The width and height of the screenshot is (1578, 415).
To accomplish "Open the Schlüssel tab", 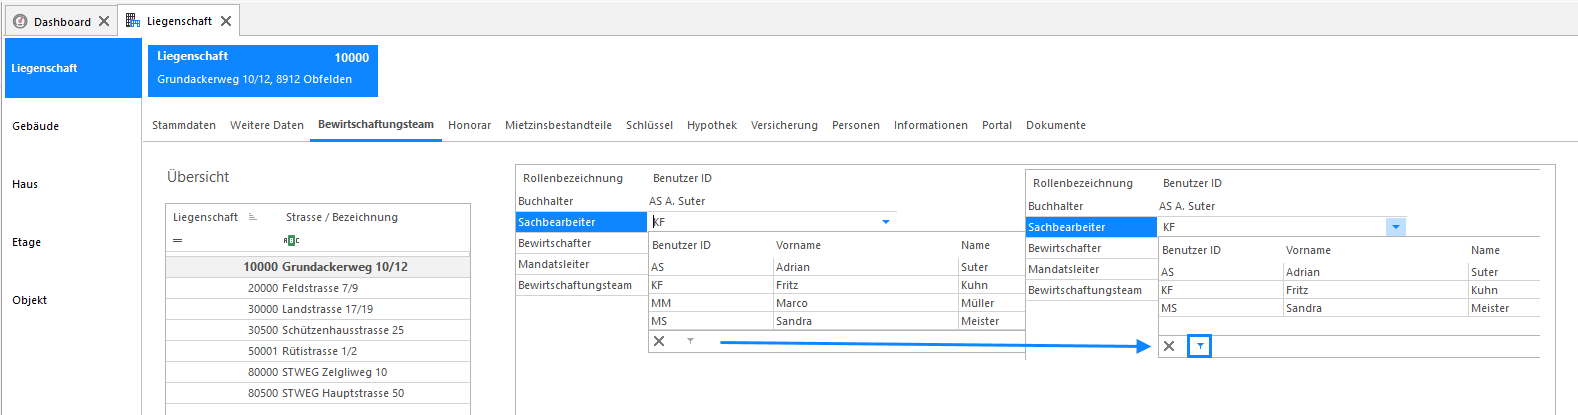I will coord(649,125).
